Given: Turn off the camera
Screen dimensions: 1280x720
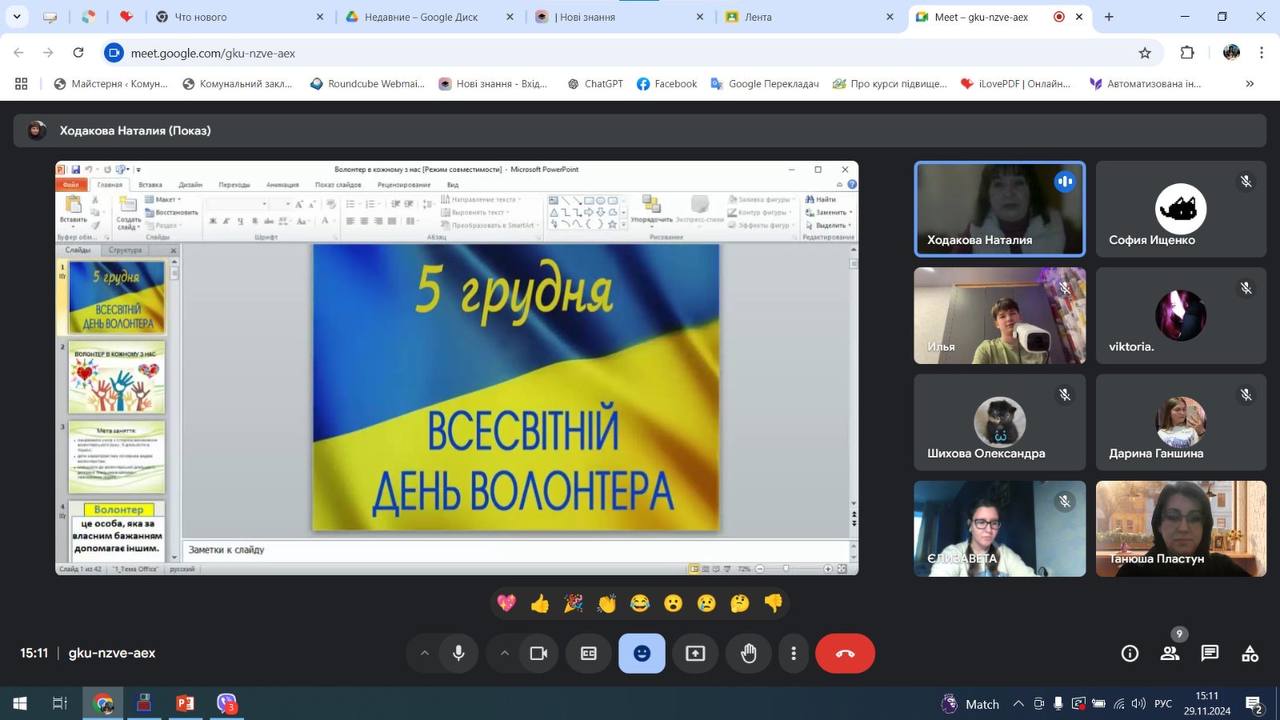Looking at the screenshot, I should click(538, 653).
